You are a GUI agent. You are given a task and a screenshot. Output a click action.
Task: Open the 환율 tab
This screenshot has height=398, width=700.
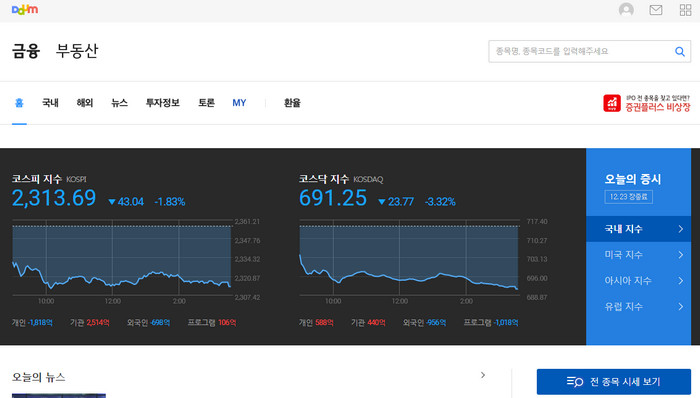[x=292, y=103]
